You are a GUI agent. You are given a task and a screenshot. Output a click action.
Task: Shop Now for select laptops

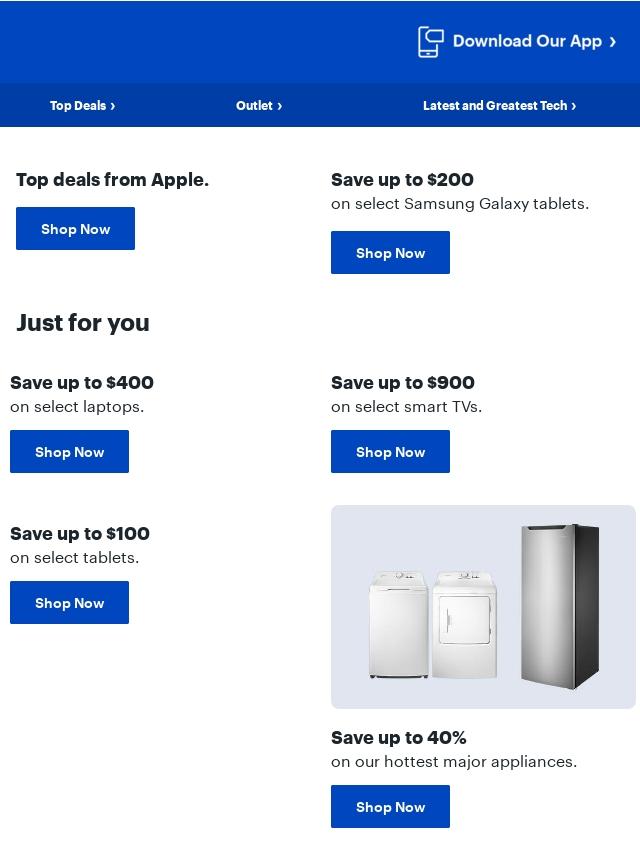[x=69, y=452]
